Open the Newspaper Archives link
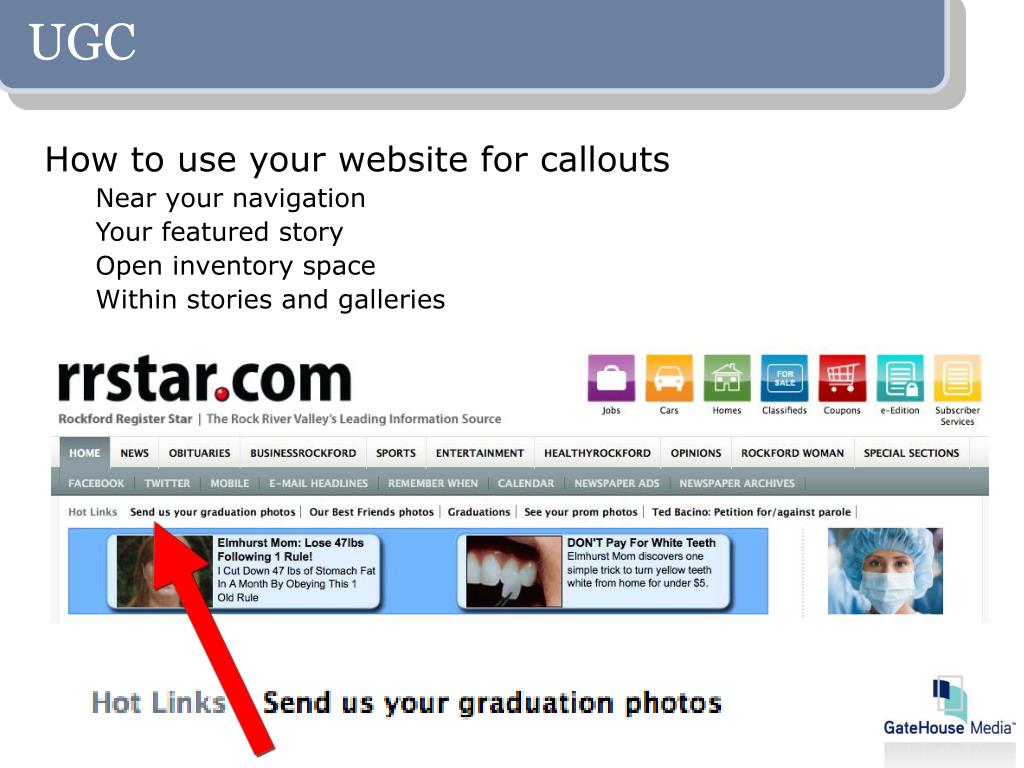 [x=737, y=483]
